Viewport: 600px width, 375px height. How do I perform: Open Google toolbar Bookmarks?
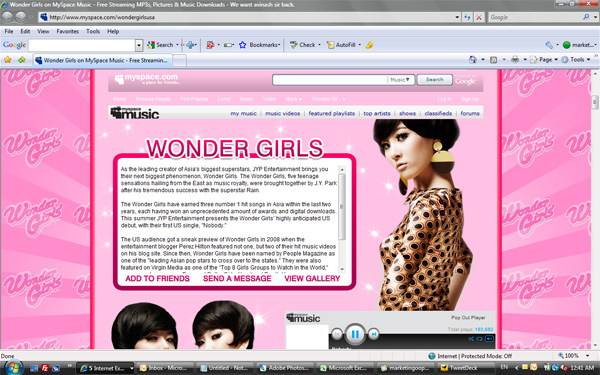(x=259, y=45)
